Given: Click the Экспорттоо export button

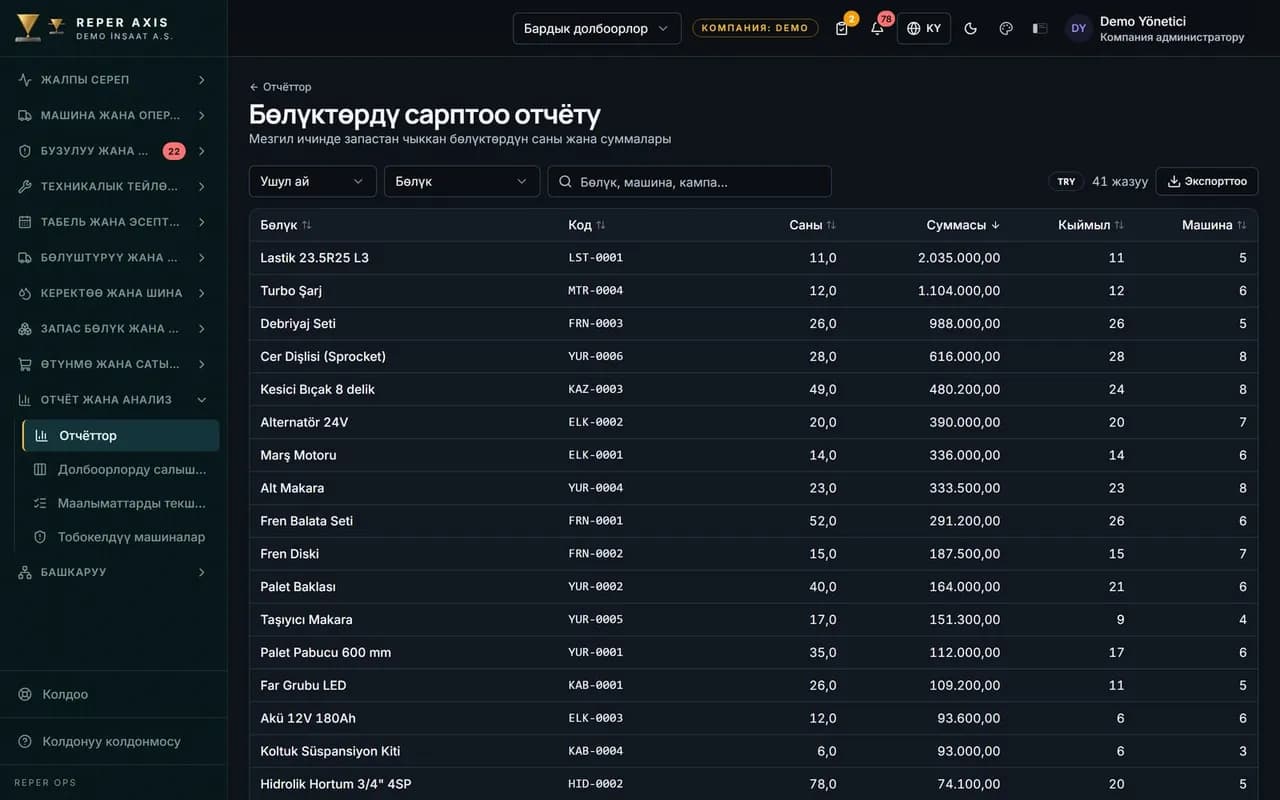Looking at the screenshot, I should coord(1207,181).
